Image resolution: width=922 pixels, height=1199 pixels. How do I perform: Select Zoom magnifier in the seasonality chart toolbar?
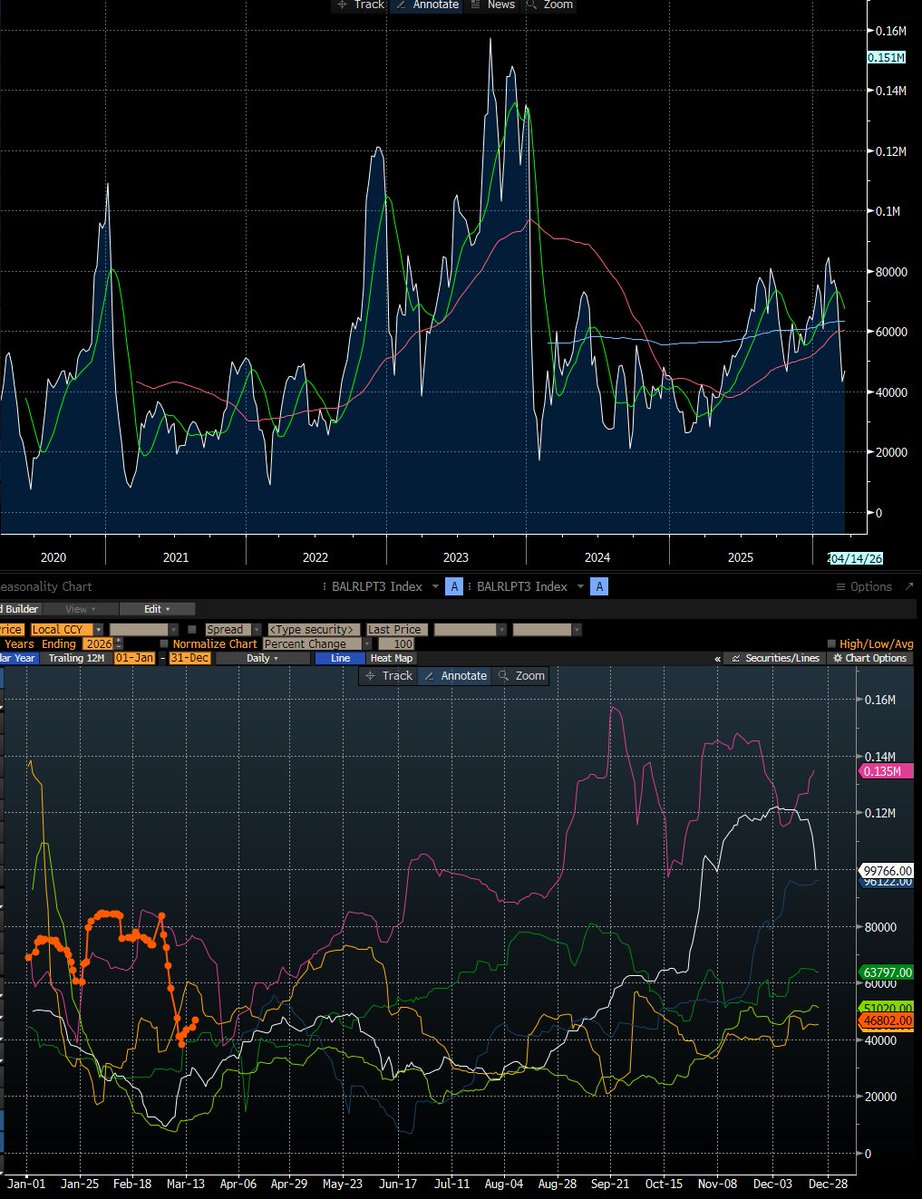click(x=521, y=676)
